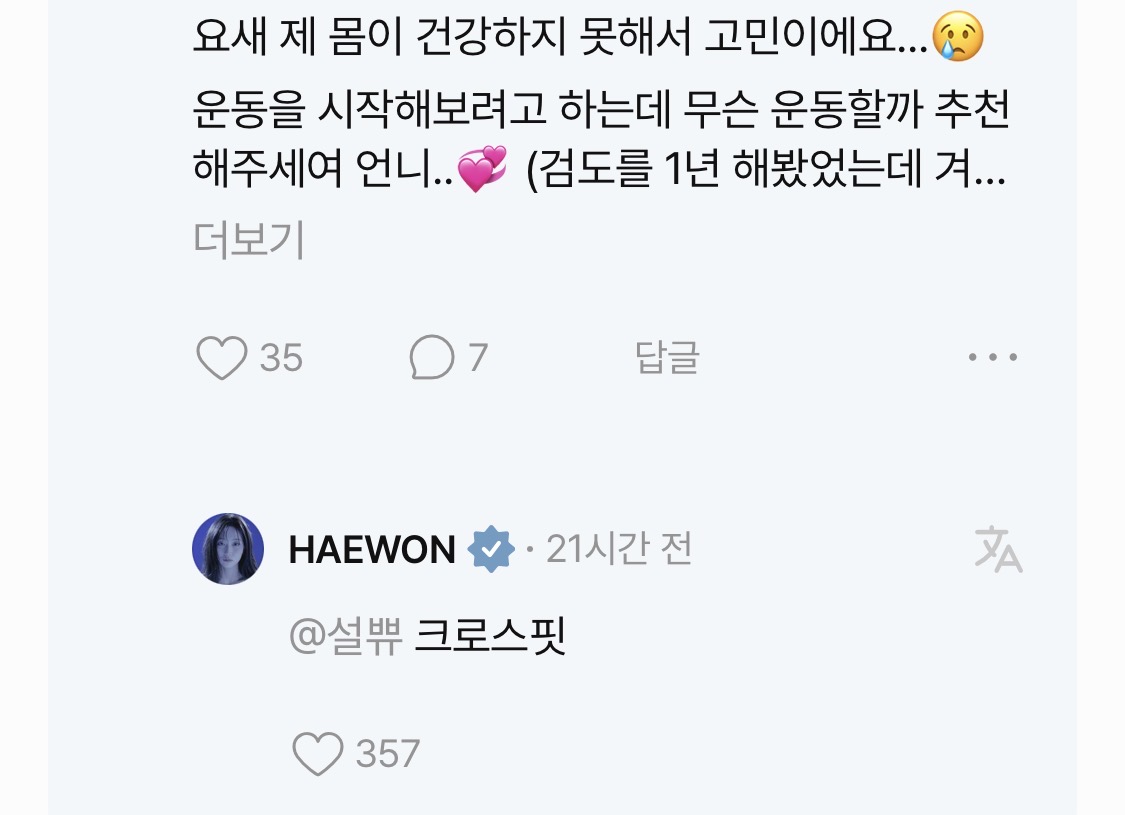This screenshot has width=1125, height=815.
Task: Tap the 답글 reply button
Action: (667, 357)
